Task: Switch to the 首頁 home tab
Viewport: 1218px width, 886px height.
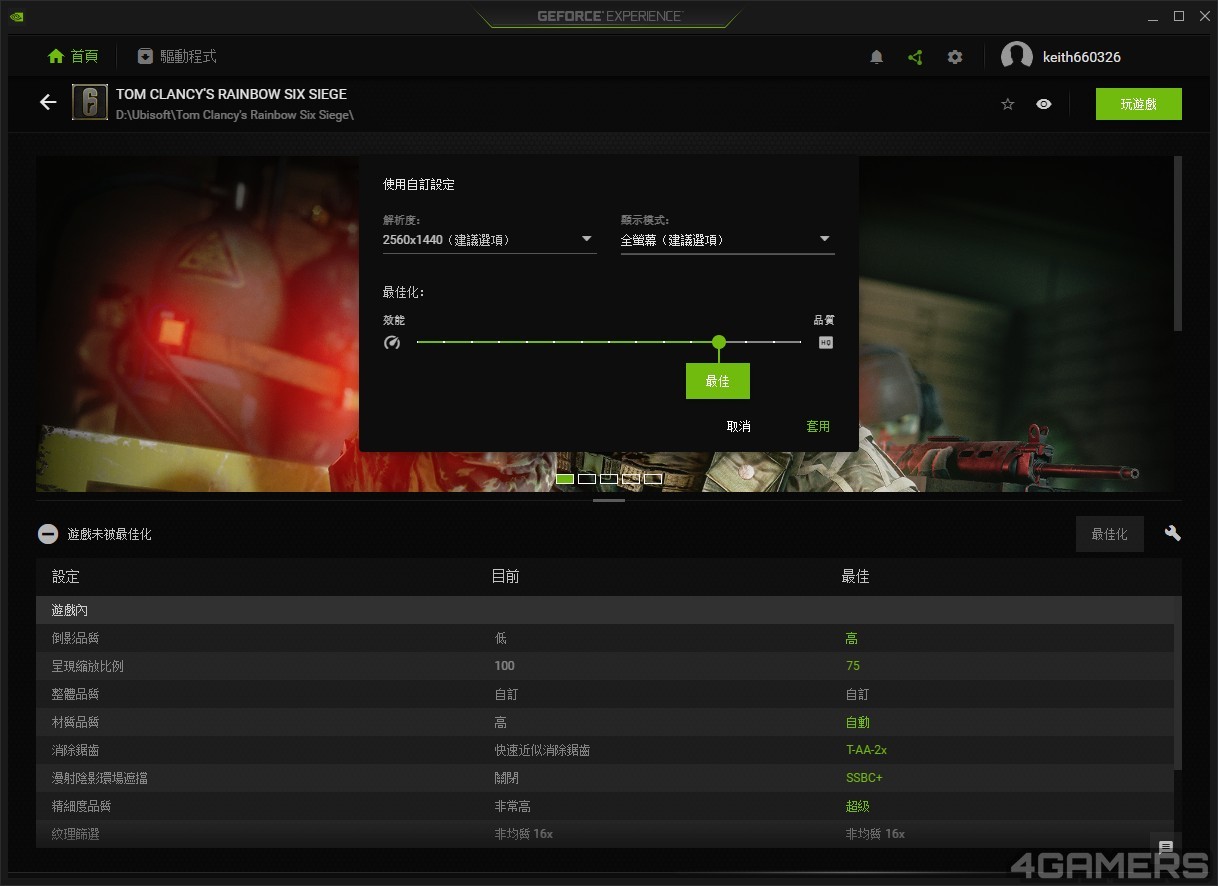Action: point(73,57)
